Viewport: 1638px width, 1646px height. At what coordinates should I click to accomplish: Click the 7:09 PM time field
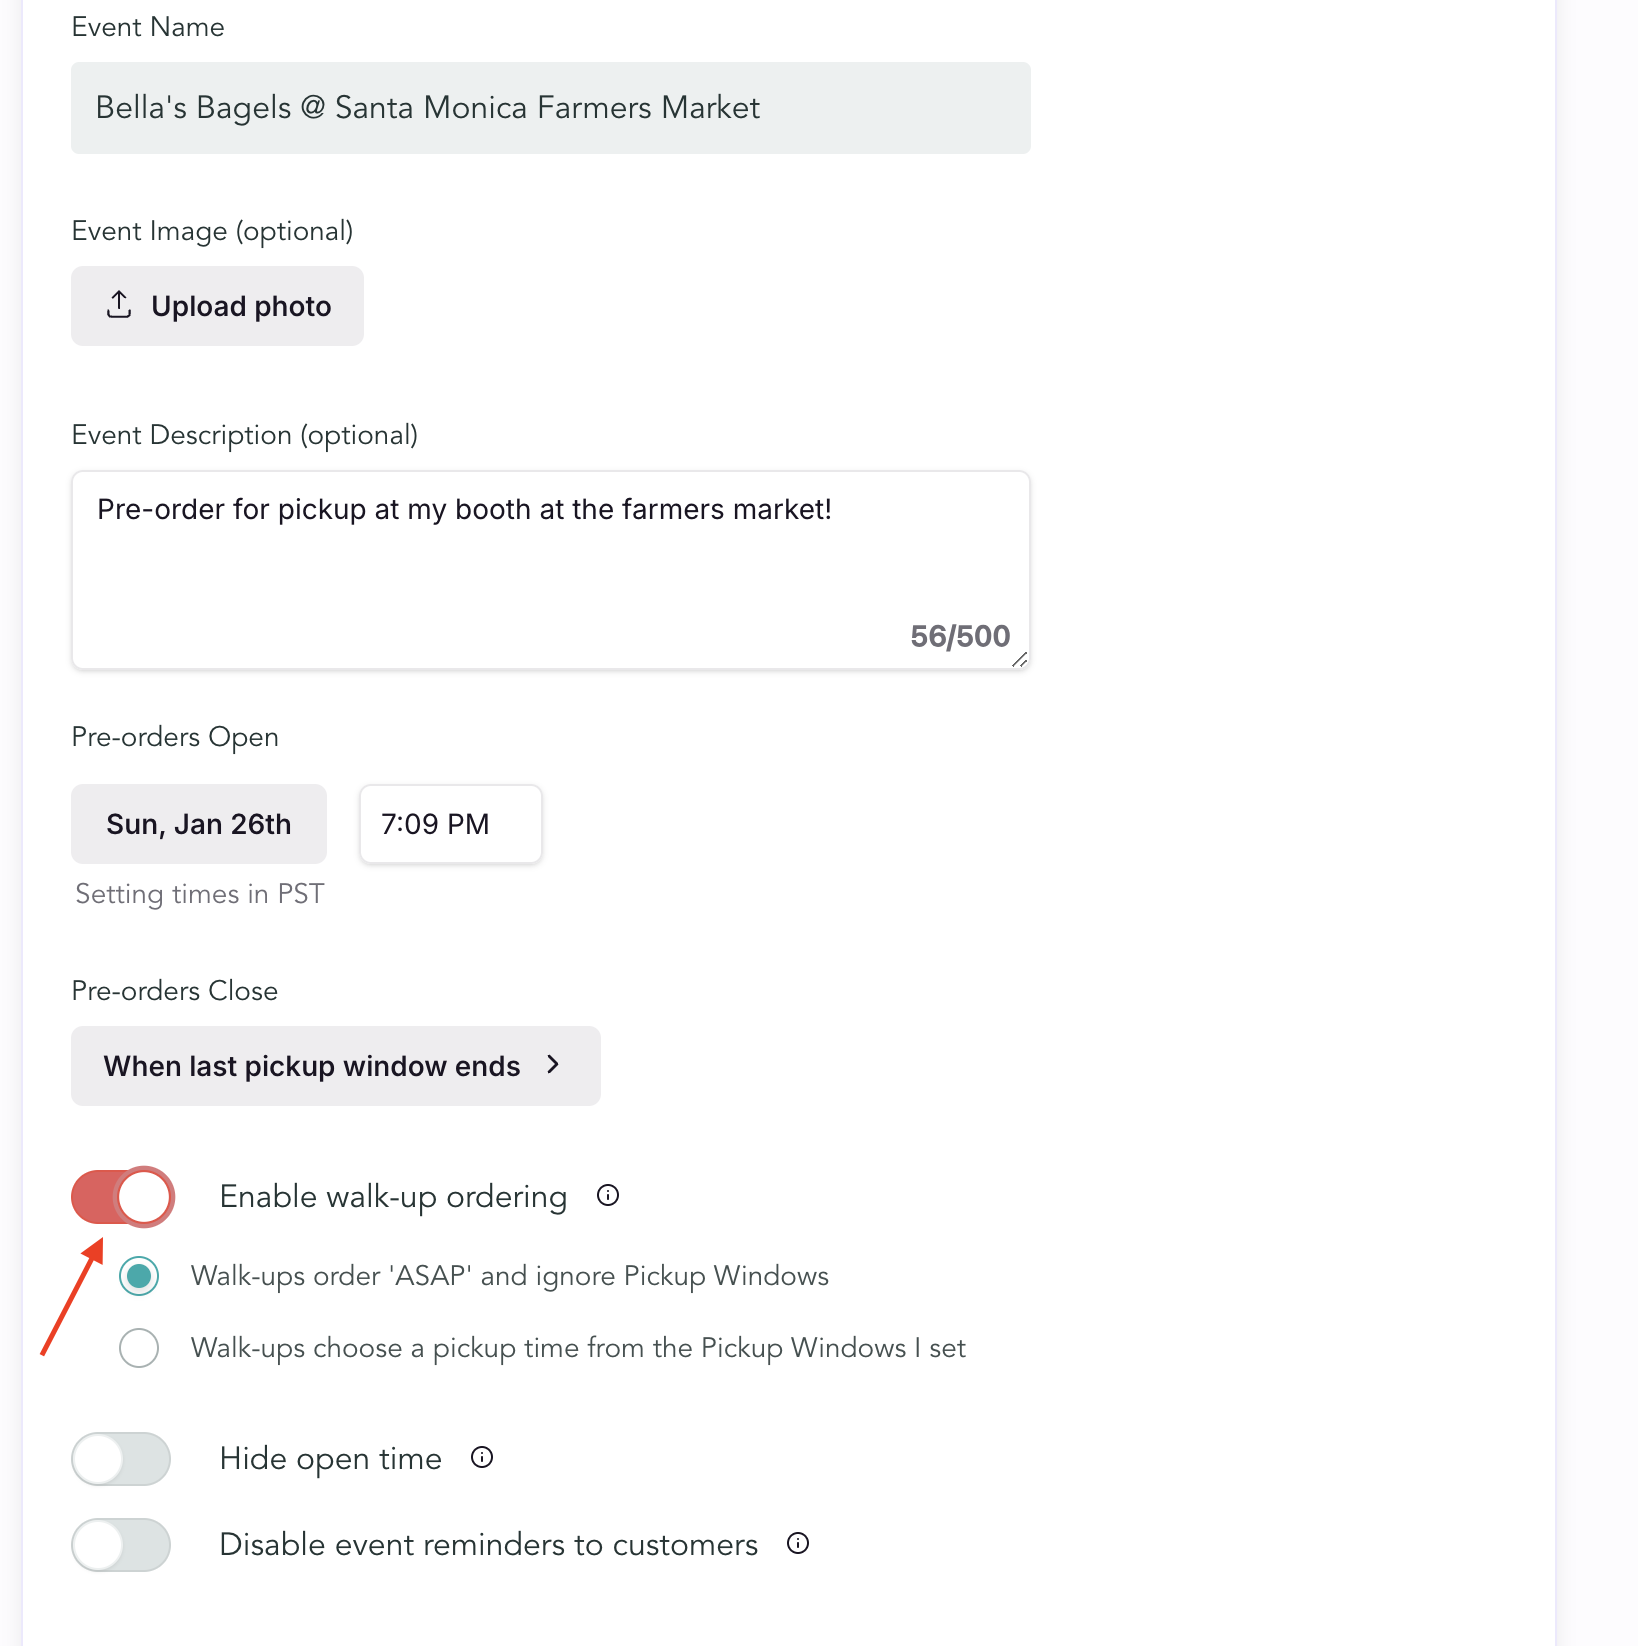click(x=450, y=824)
